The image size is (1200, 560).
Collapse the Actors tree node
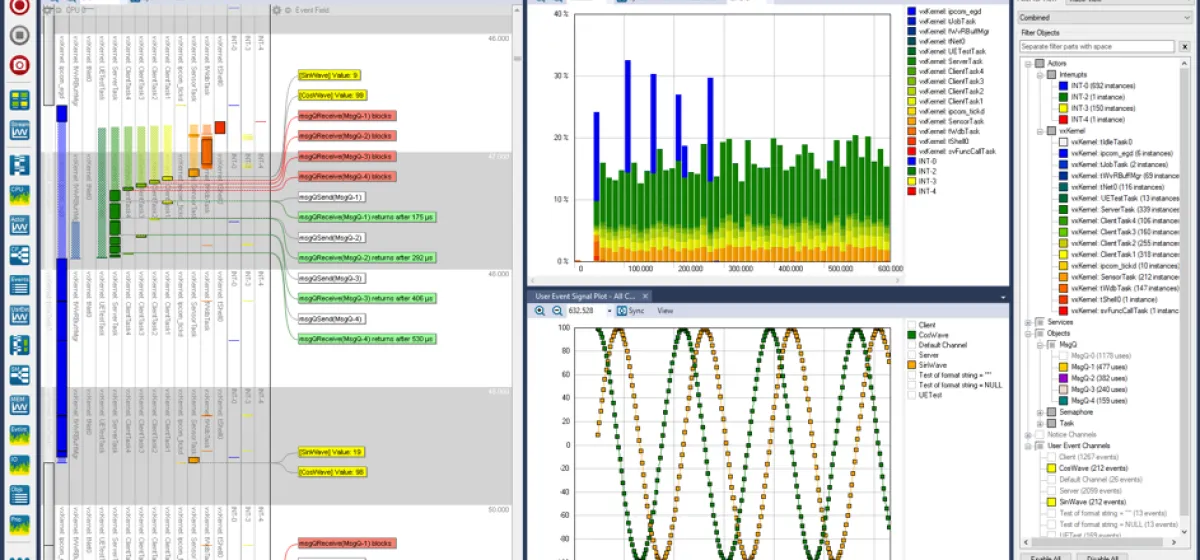pos(1027,63)
